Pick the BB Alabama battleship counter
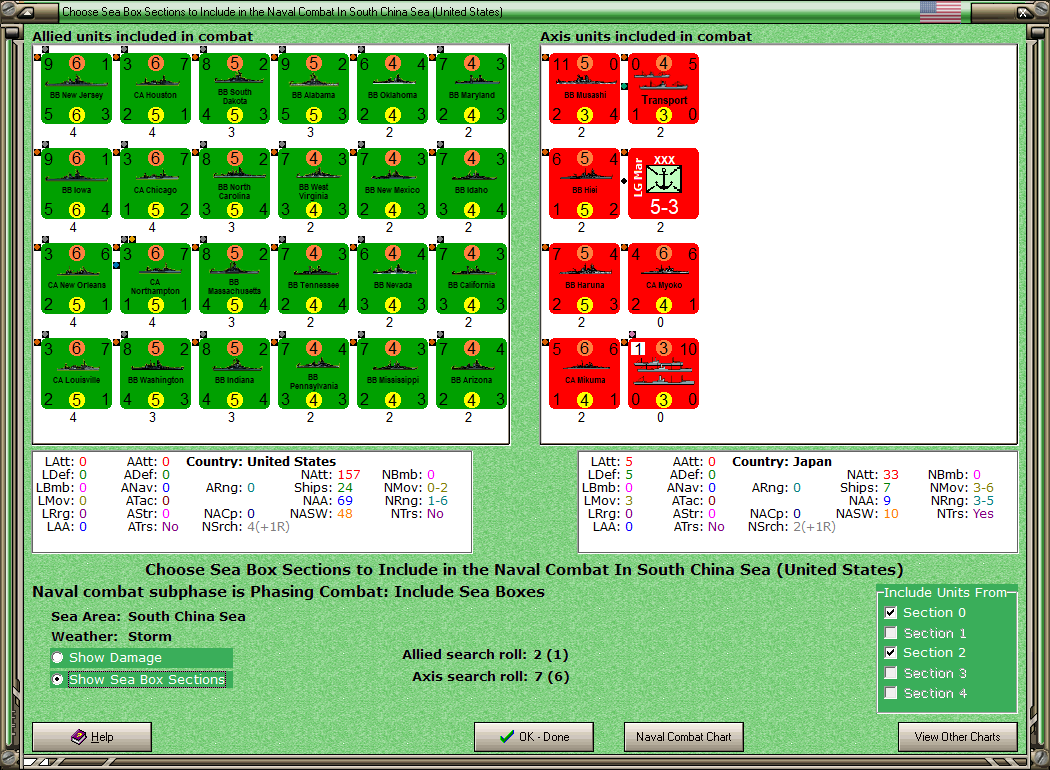 point(313,89)
